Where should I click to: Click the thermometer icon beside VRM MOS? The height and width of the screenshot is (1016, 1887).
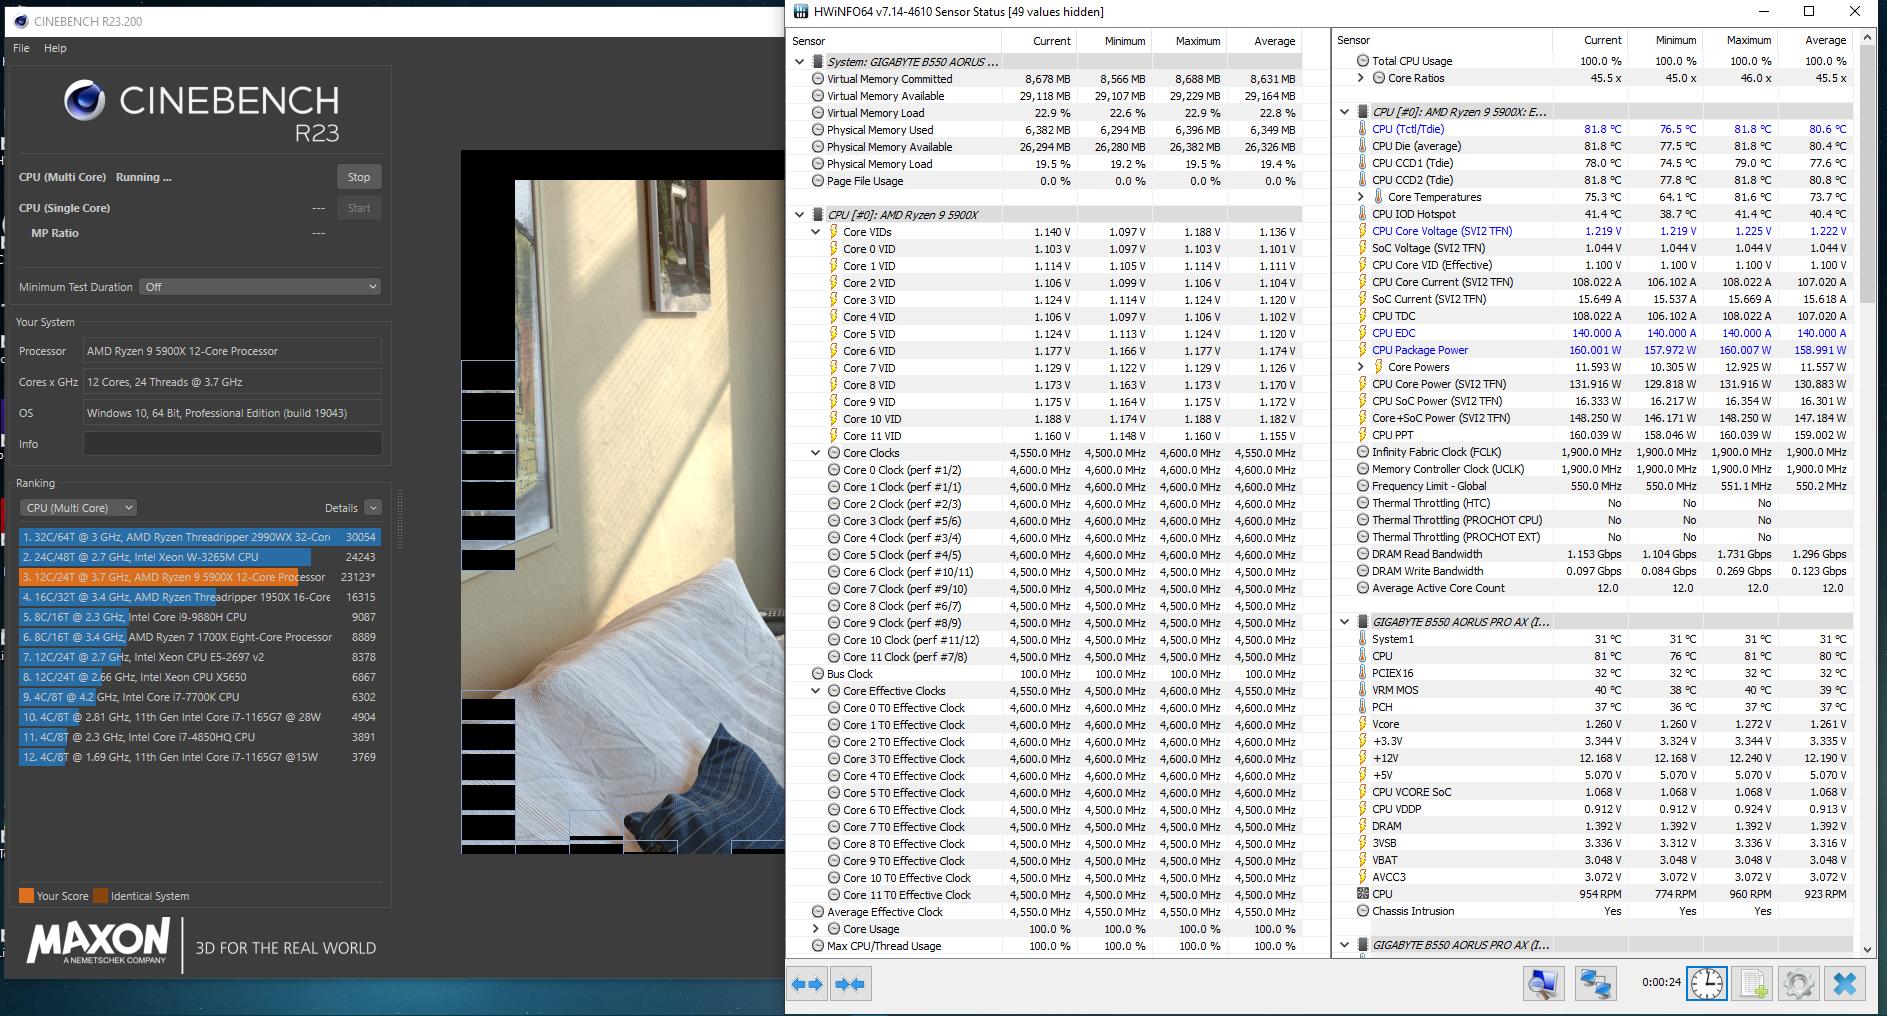[1362, 690]
